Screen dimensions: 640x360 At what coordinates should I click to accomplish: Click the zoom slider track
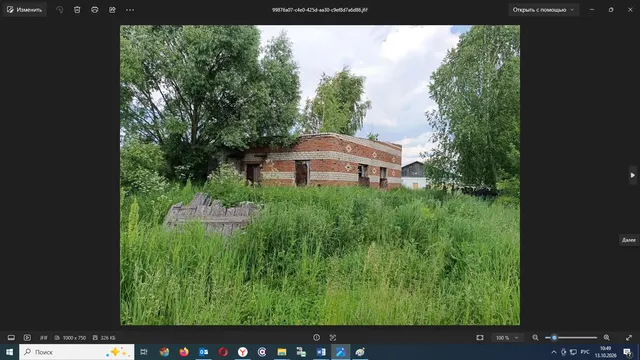[x=571, y=338]
